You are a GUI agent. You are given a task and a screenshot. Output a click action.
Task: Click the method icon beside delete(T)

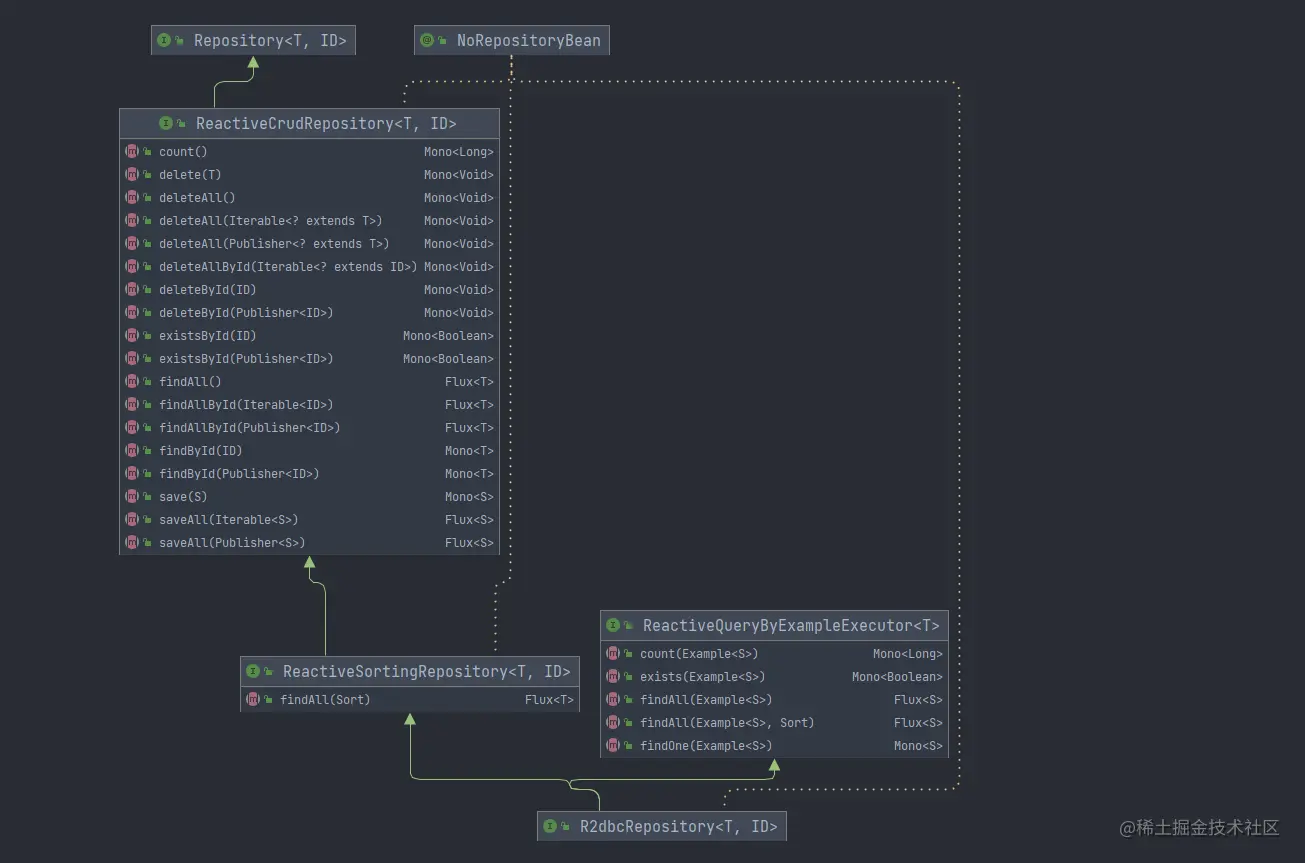(132, 175)
